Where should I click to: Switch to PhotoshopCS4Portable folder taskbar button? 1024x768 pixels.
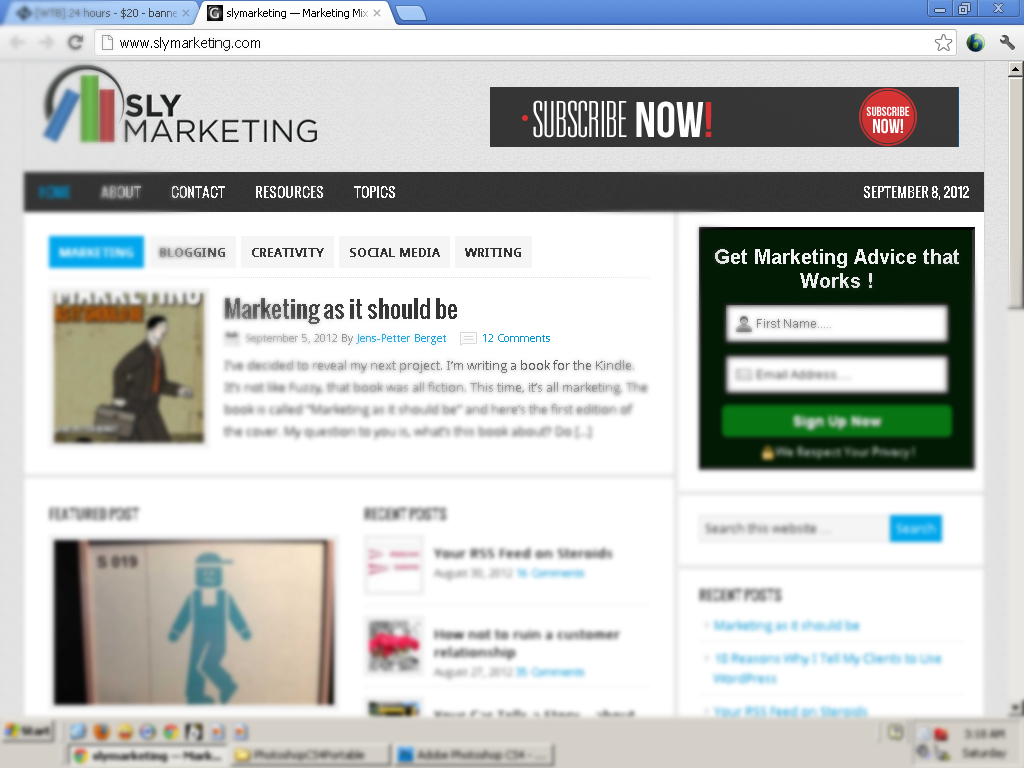pyautogui.click(x=310, y=756)
